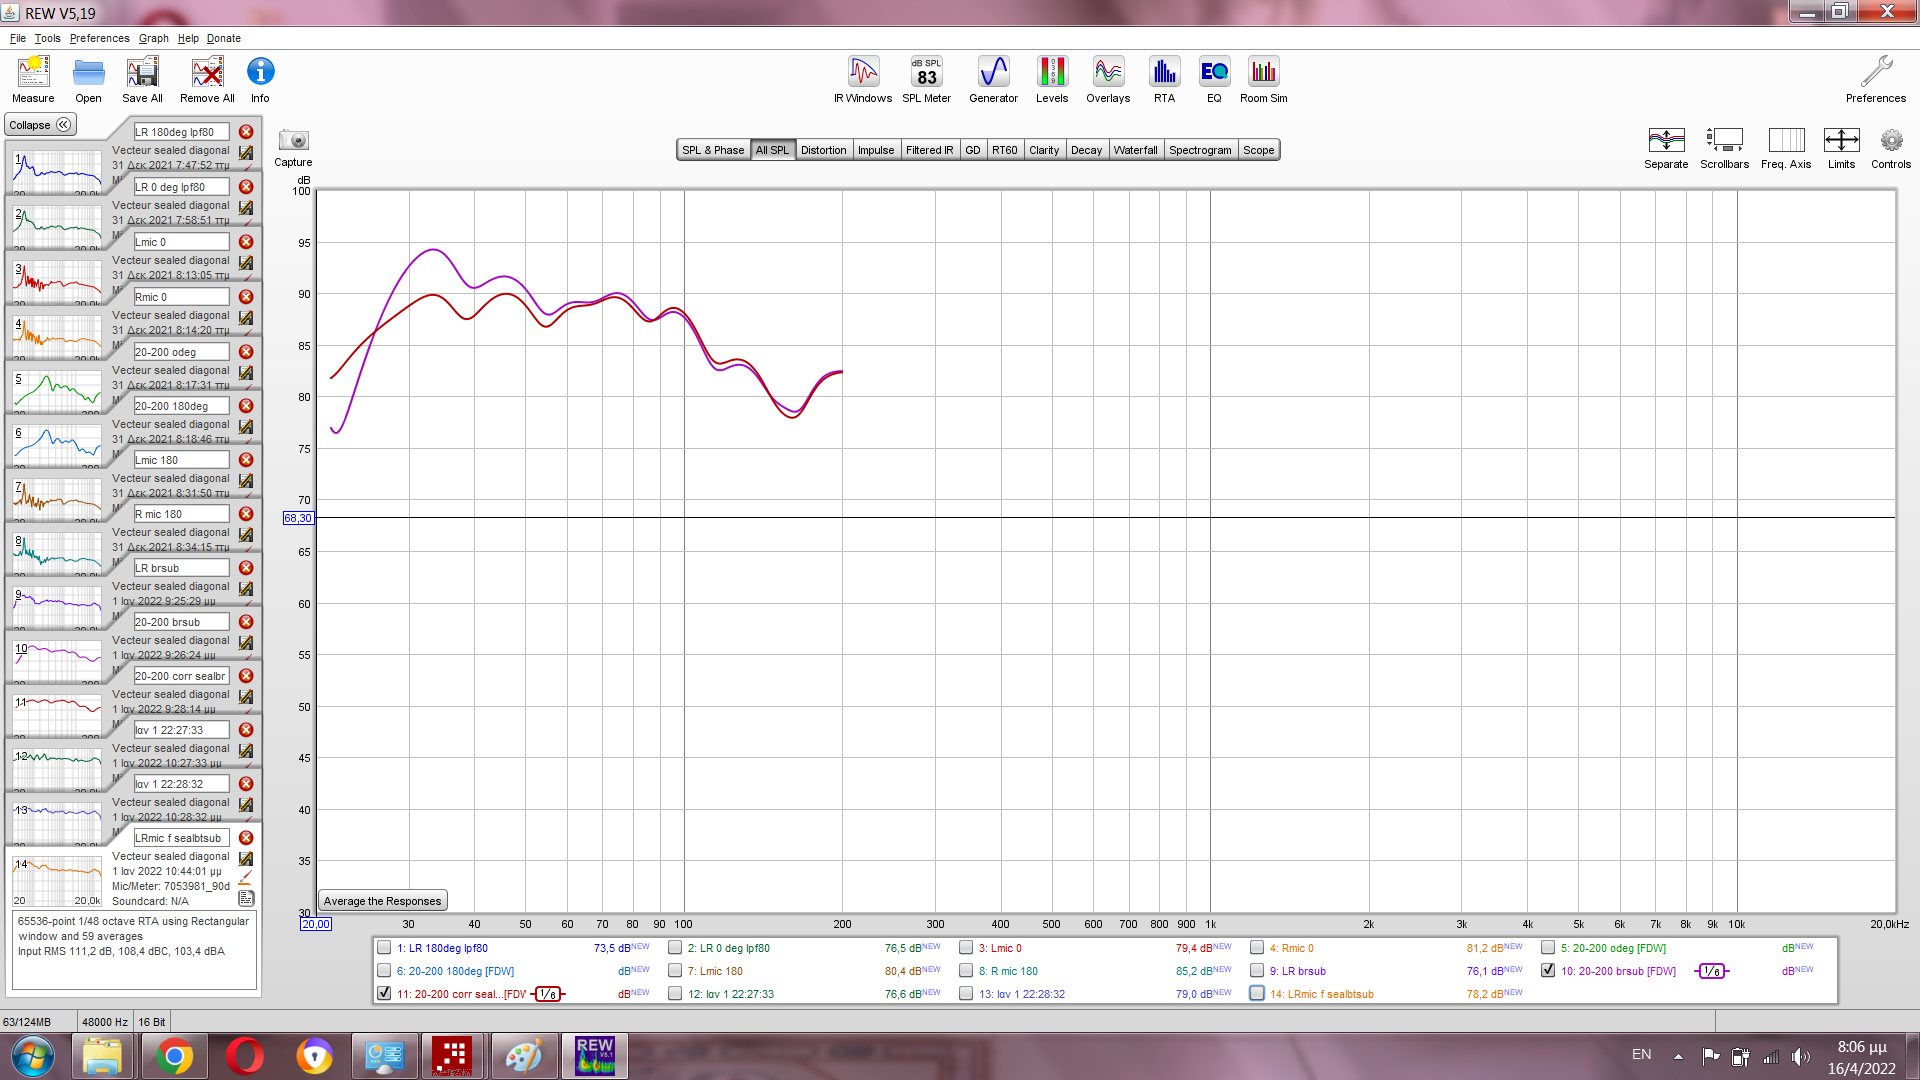Click the 20.00 Hz frequency input field
The height and width of the screenshot is (1080, 1920).
pyautogui.click(x=314, y=923)
